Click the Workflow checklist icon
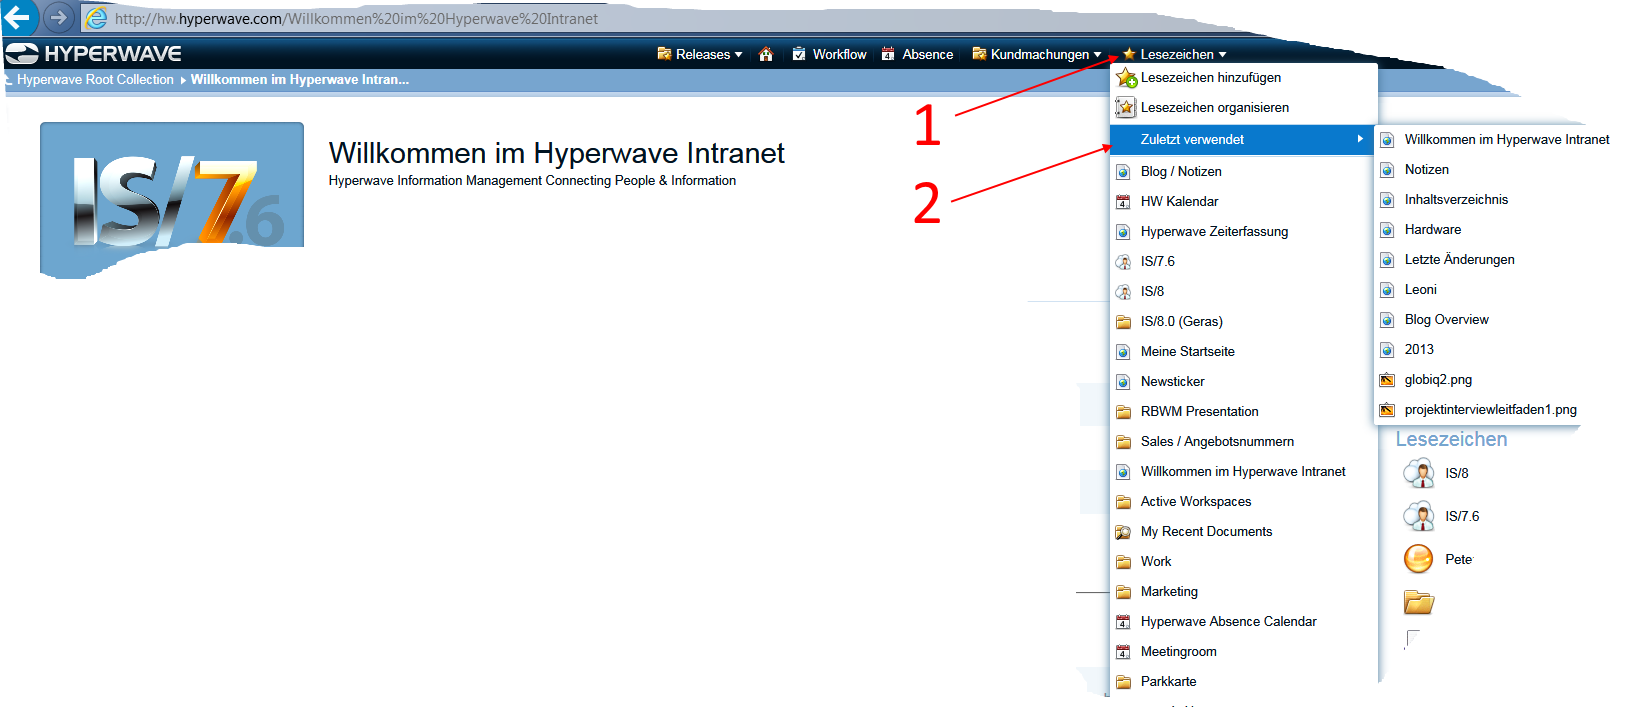This screenshot has width=1625, height=715. 799,54
